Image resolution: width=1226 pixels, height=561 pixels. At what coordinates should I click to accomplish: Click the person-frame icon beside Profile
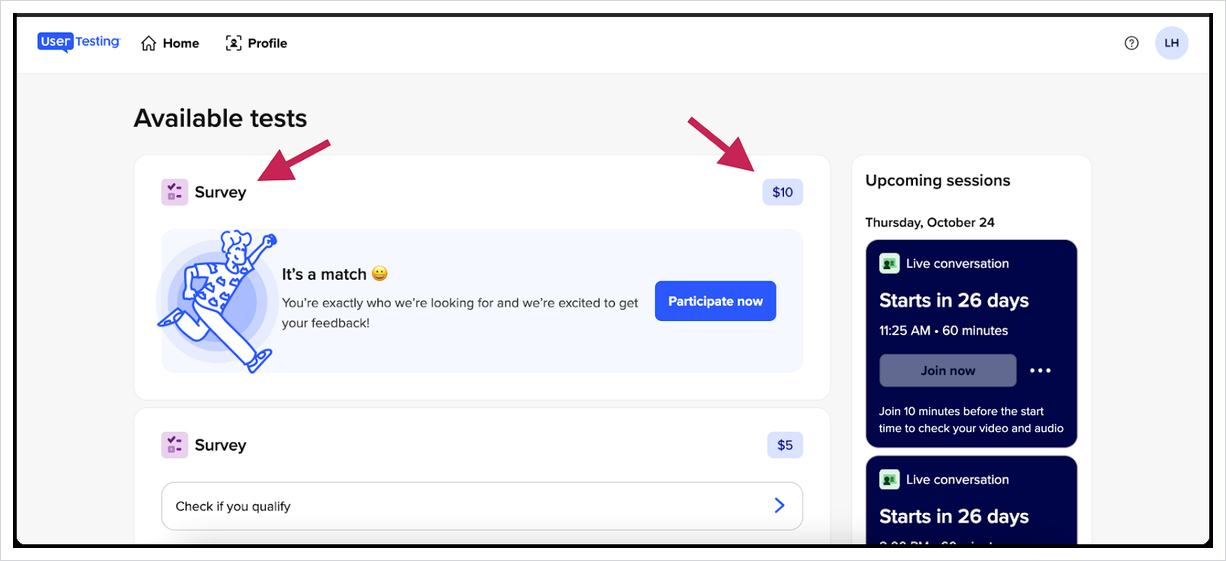[x=234, y=43]
